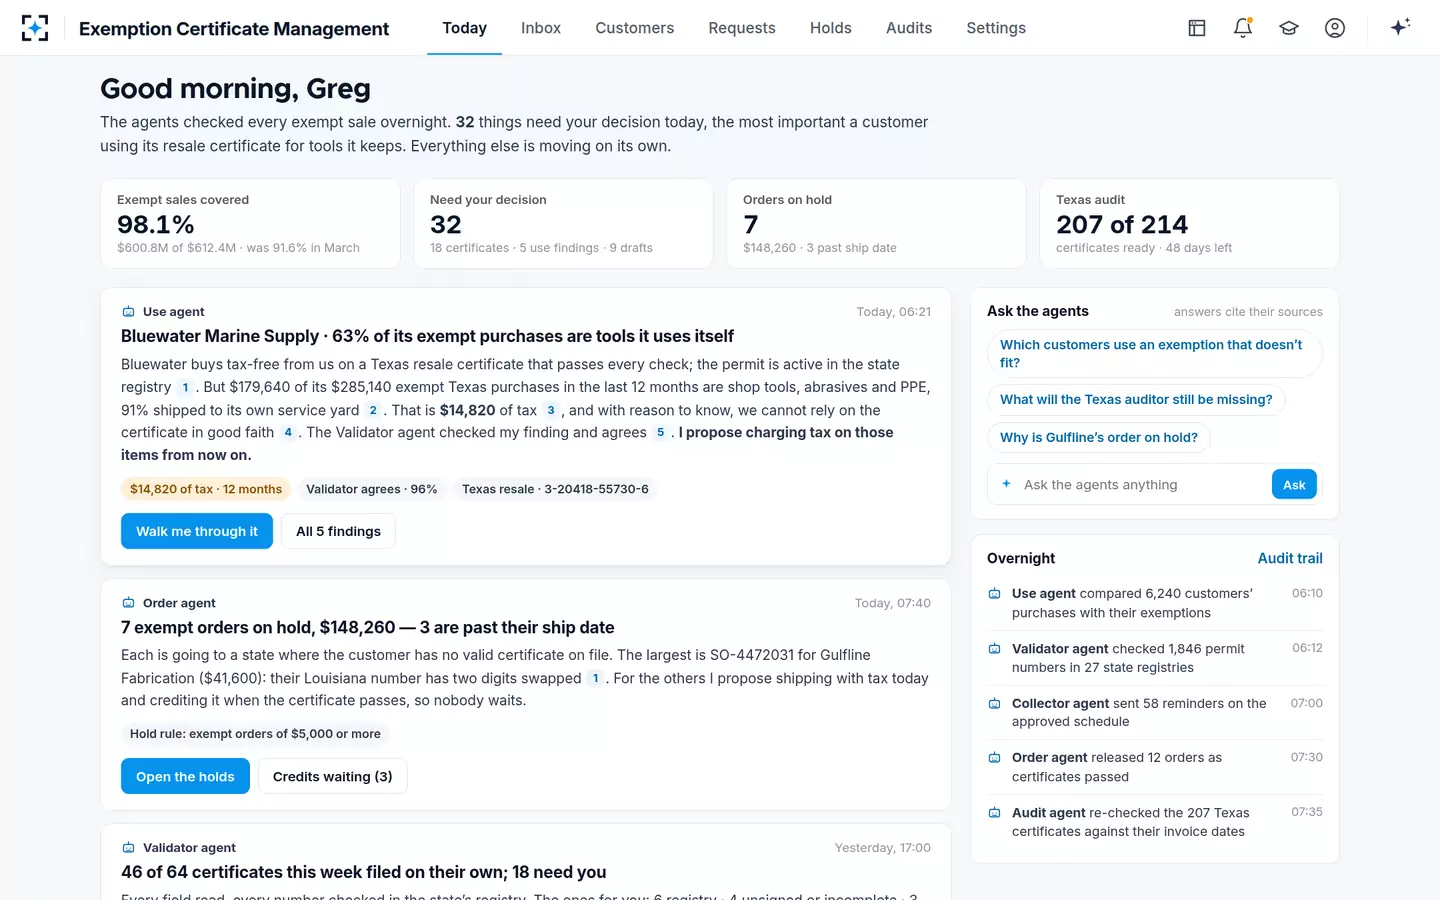Open the Audits tab
The height and width of the screenshot is (900, 1440).
tap(909, 28)
